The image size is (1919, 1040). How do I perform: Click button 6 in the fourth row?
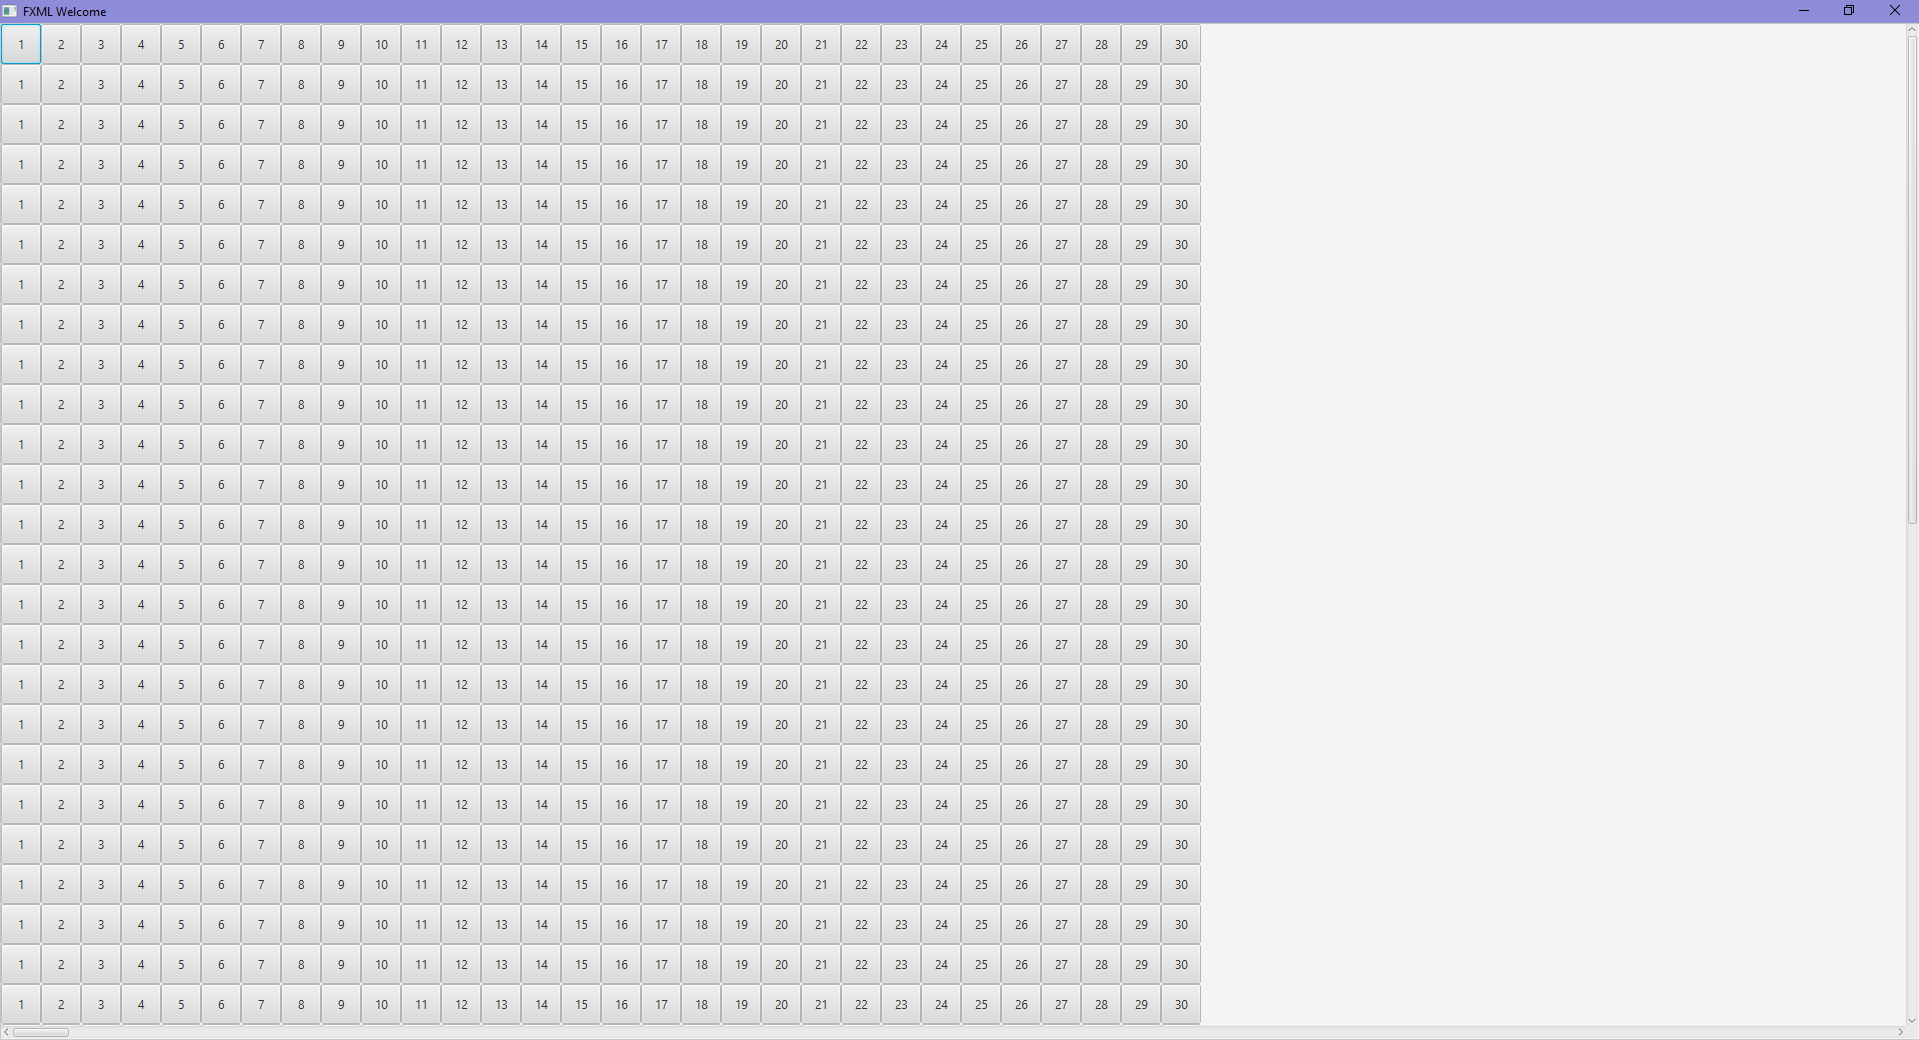(221, 164)
